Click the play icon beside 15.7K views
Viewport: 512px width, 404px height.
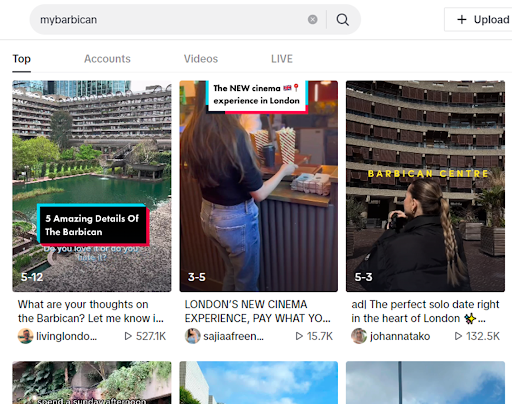coord(299,336)
